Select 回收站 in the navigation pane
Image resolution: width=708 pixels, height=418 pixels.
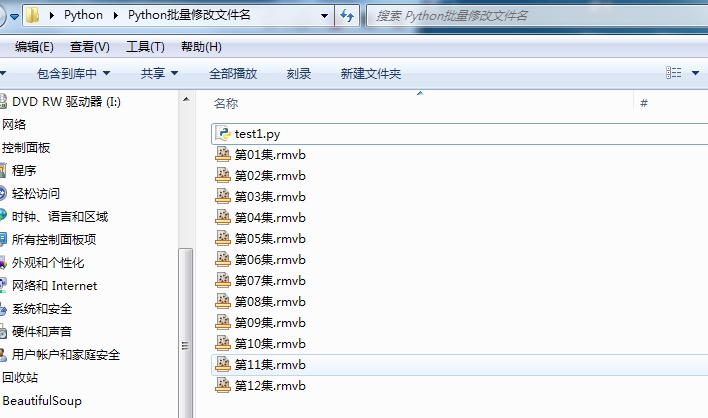pyautogui.click(x=20, y=378)
